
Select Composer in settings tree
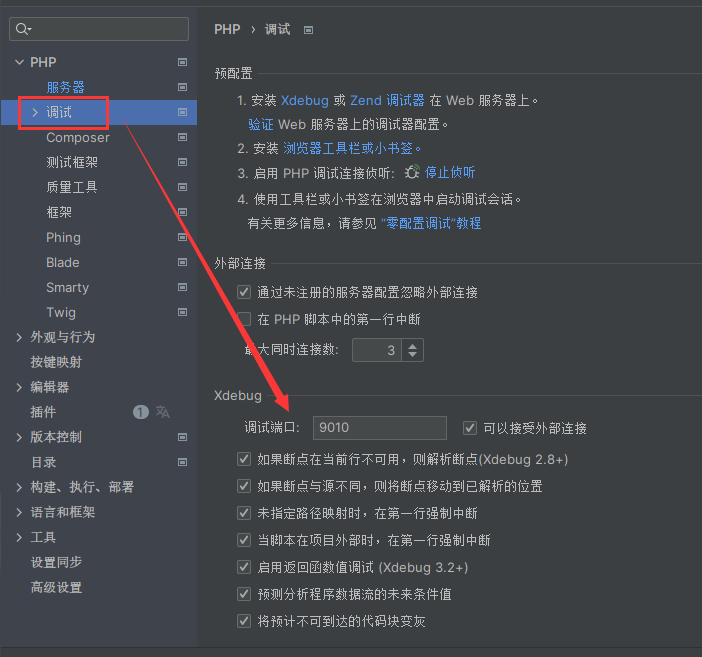[78, 137]
